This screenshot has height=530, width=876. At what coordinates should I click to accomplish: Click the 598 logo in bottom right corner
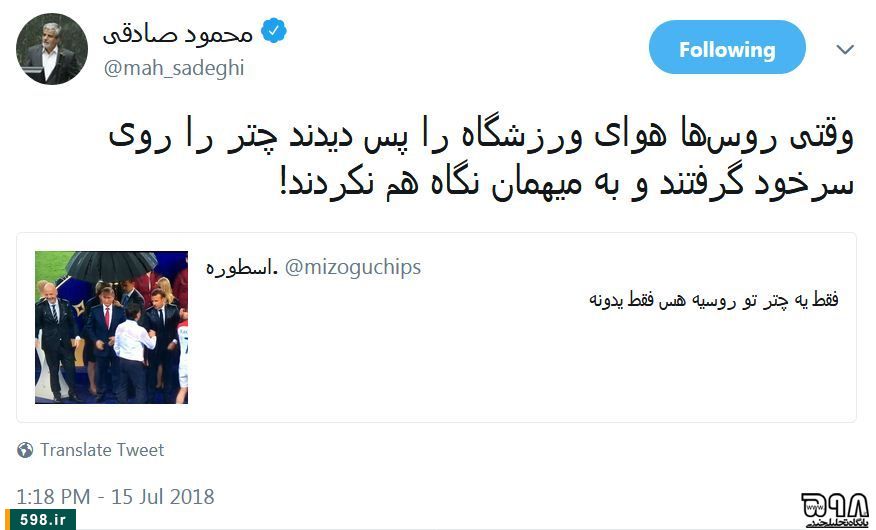835,509
